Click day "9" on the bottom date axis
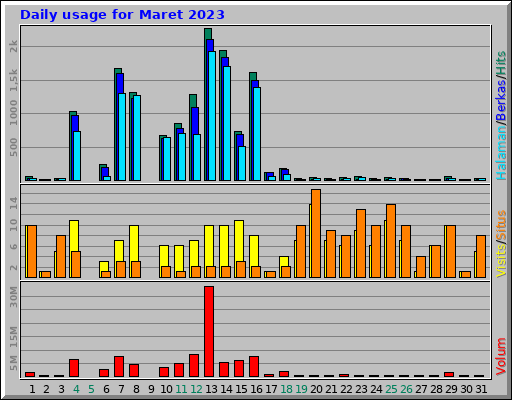Image resolution: width=512 pixels, height=400 pixels. 151,389
